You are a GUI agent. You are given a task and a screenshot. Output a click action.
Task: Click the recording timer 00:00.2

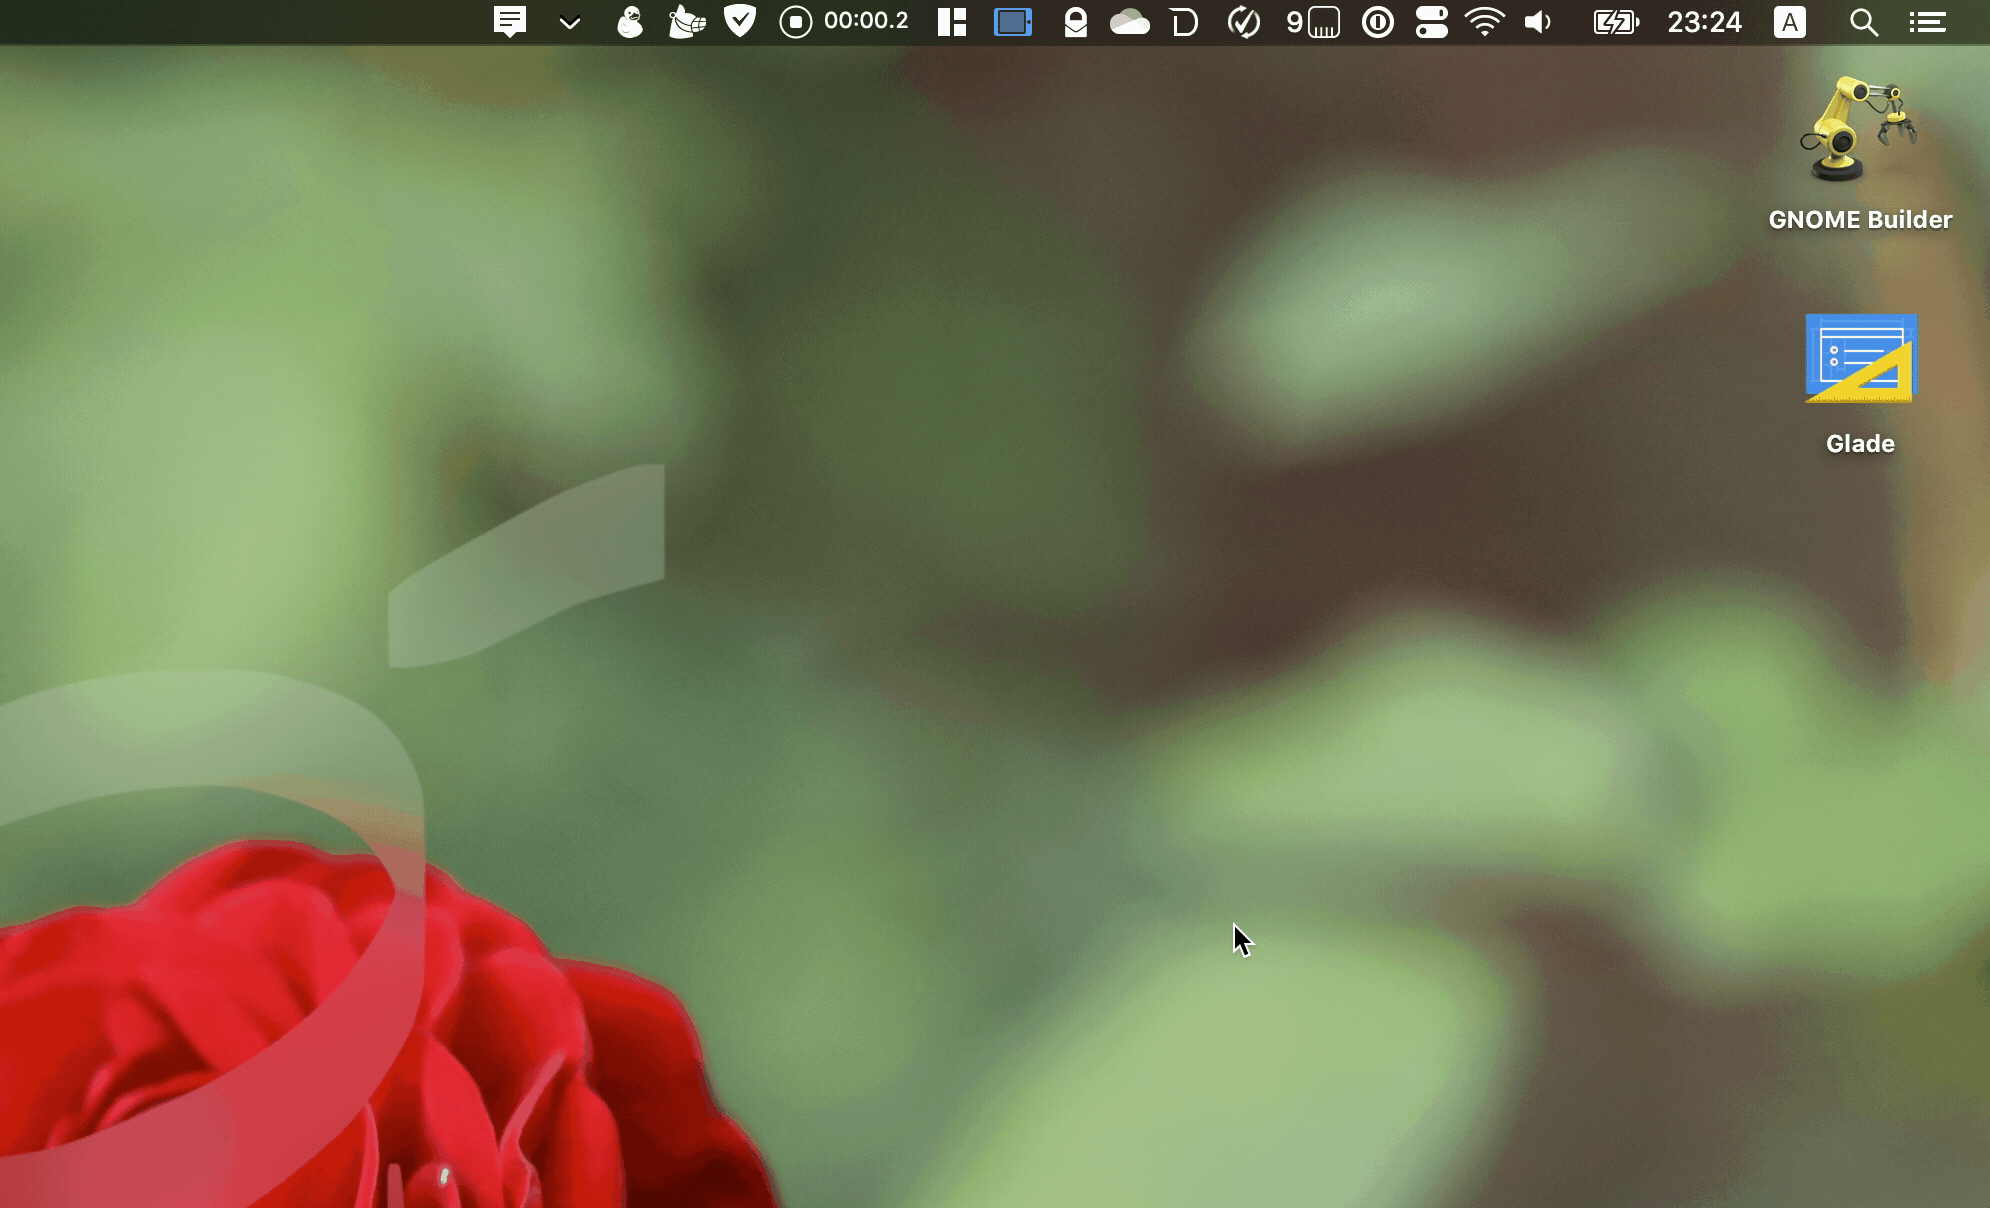point(866,21)
